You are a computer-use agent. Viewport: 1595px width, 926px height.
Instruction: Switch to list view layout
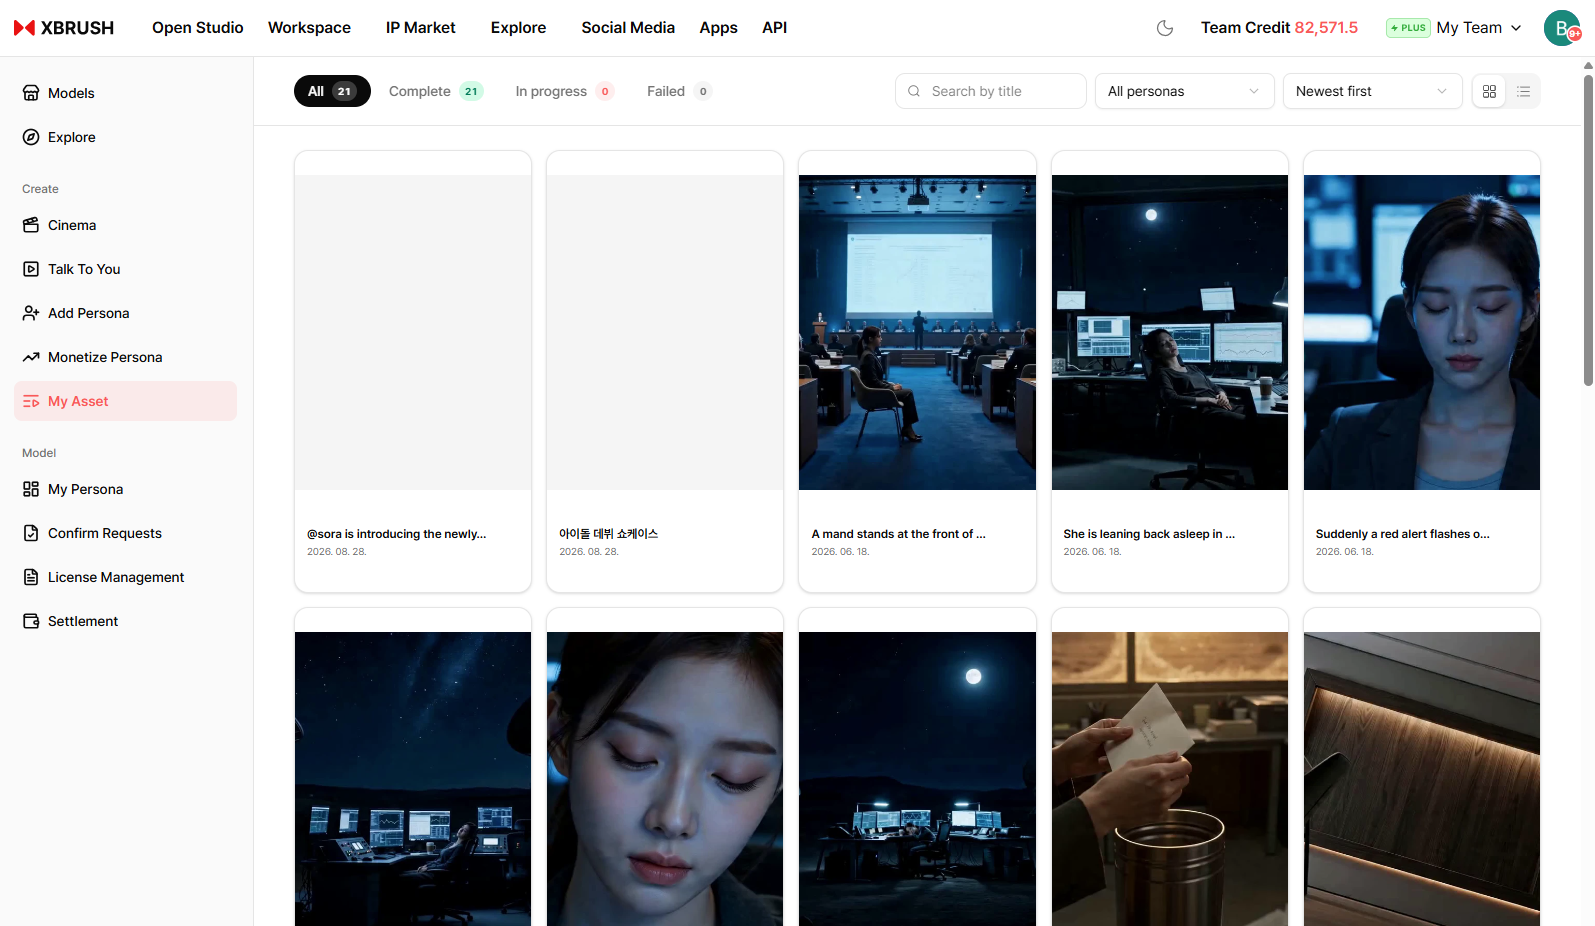1523,91
